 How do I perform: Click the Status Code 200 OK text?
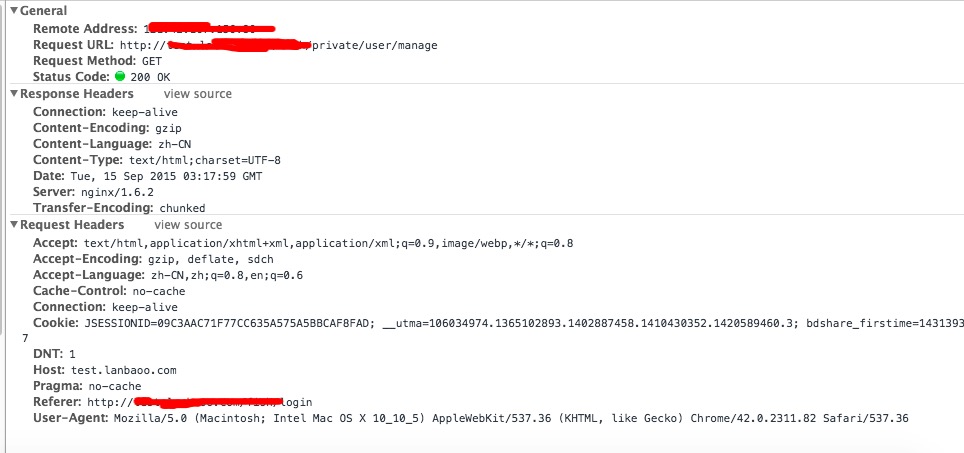(150, 77)
